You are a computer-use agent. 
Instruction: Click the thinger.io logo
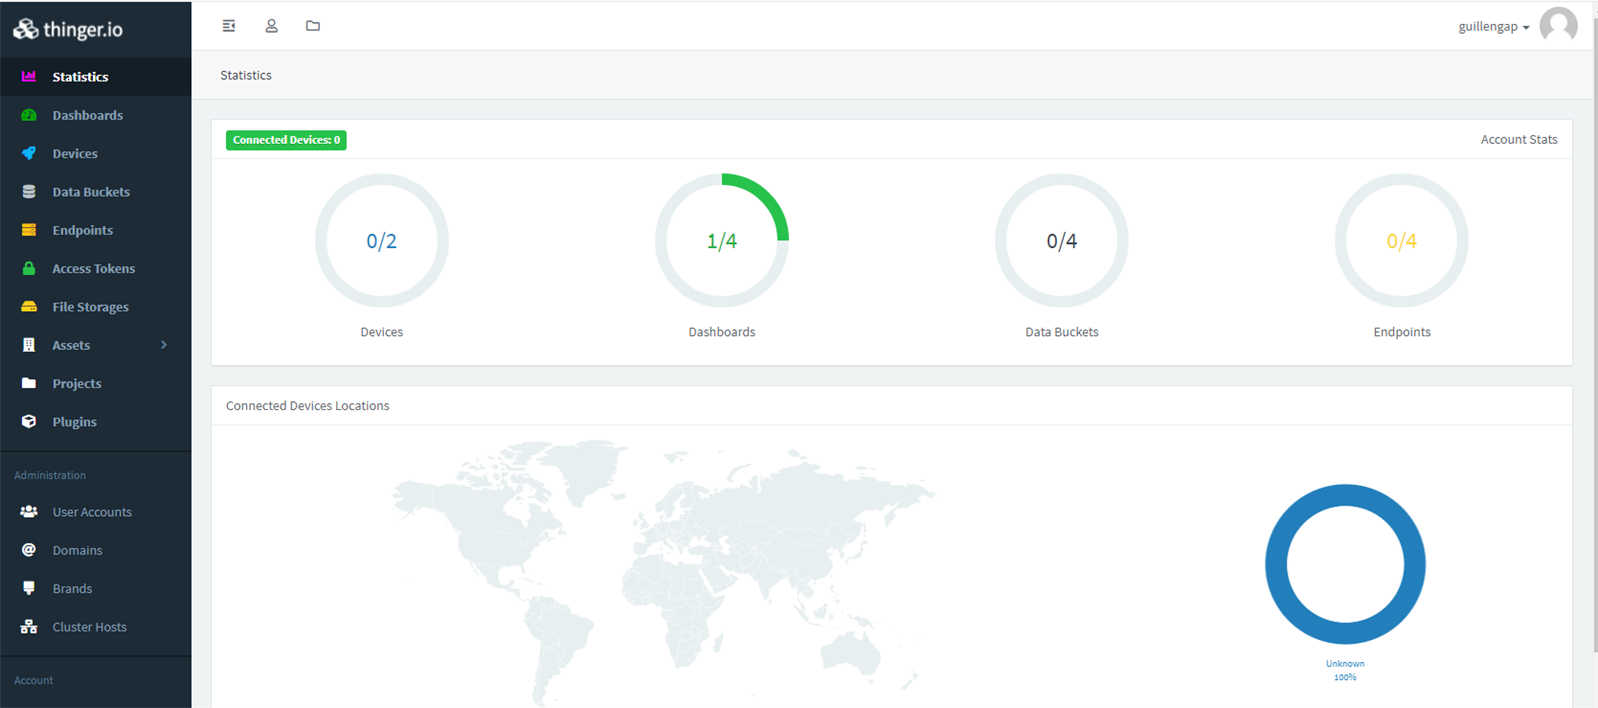pyautogui.click(x=68, y=29)
